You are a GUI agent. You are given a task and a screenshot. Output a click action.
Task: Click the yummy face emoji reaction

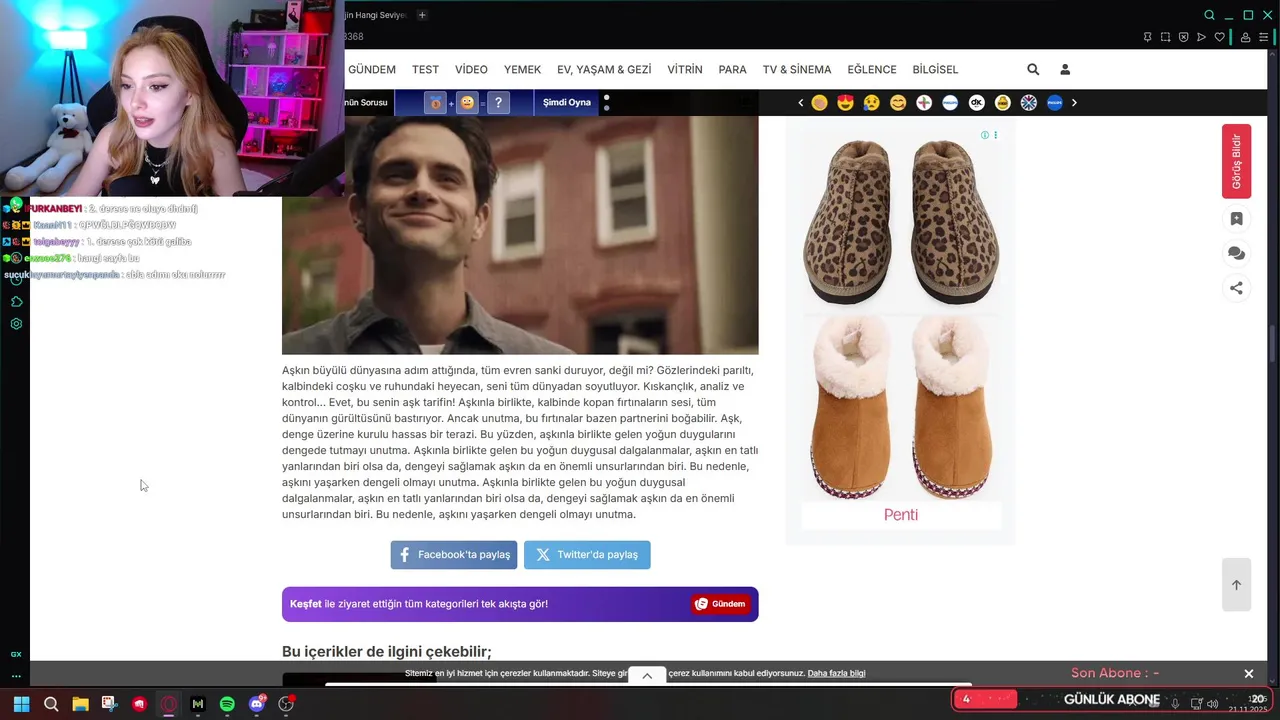(x=898, y=102)
